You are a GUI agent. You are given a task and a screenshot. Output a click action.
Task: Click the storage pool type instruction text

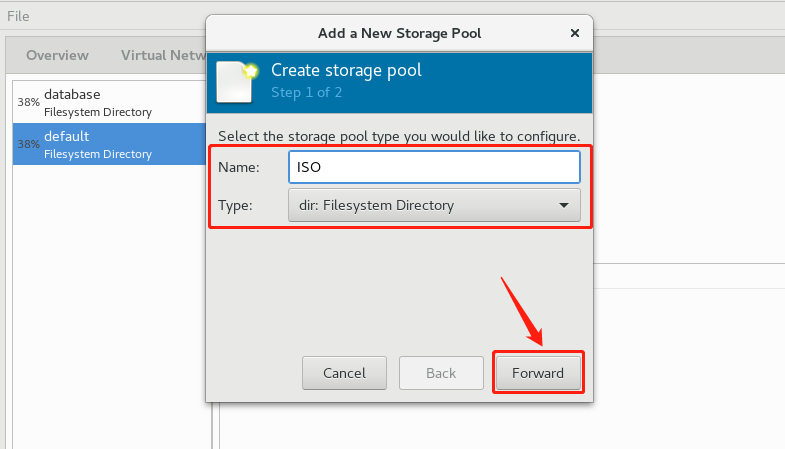tap(399, 135)
